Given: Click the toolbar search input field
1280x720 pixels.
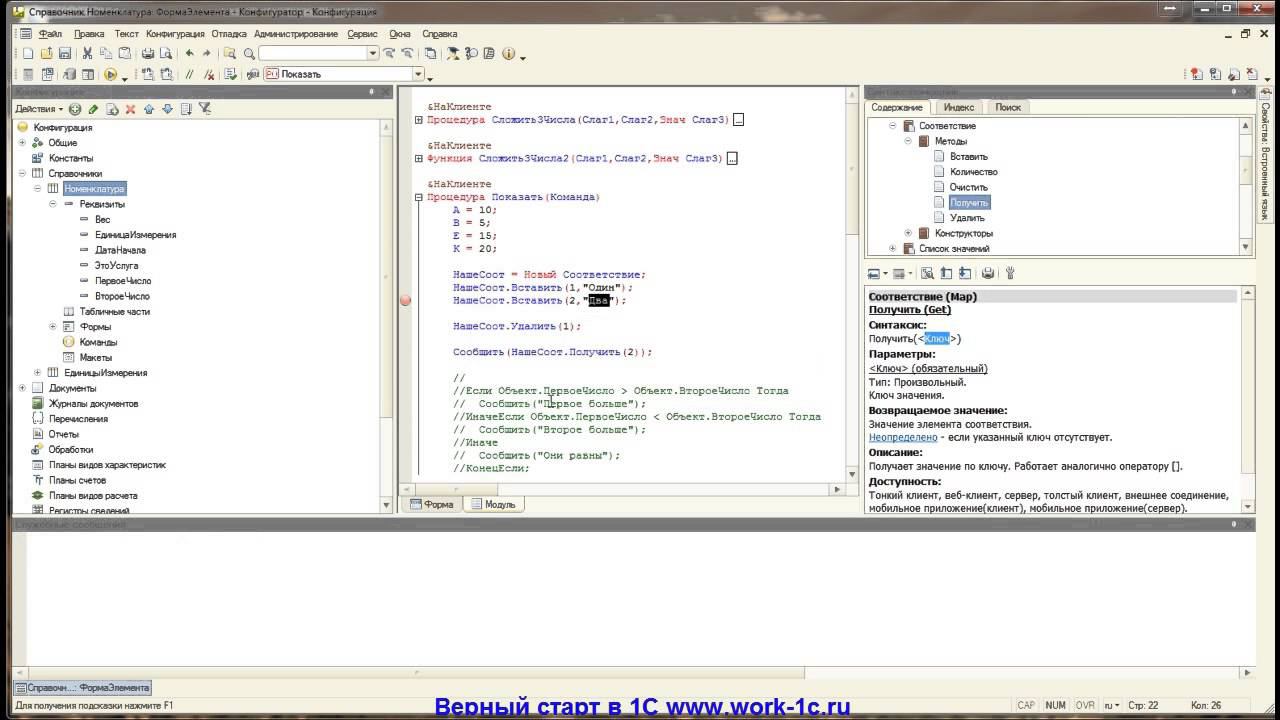Looking at the screenshot, I should [x=313, y=54].
